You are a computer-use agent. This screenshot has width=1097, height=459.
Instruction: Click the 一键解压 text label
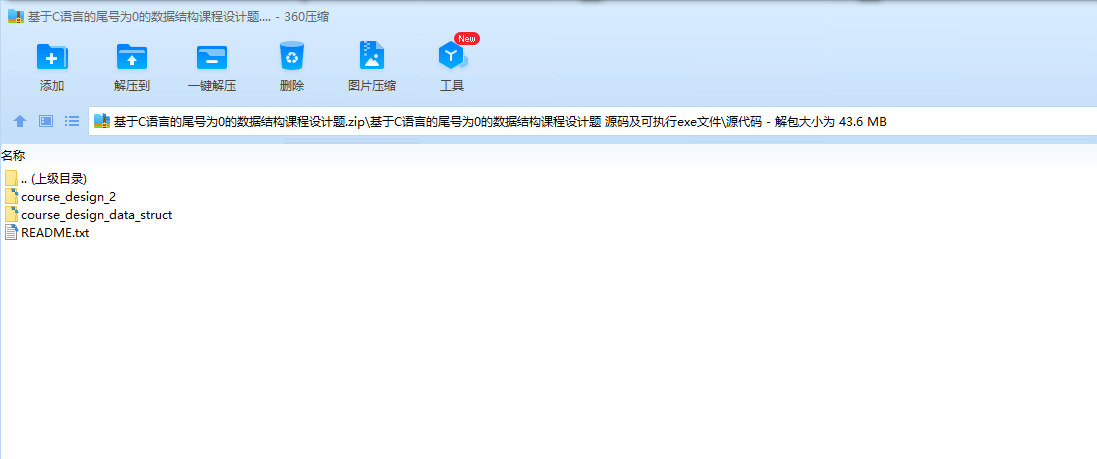tap(212, 86)
